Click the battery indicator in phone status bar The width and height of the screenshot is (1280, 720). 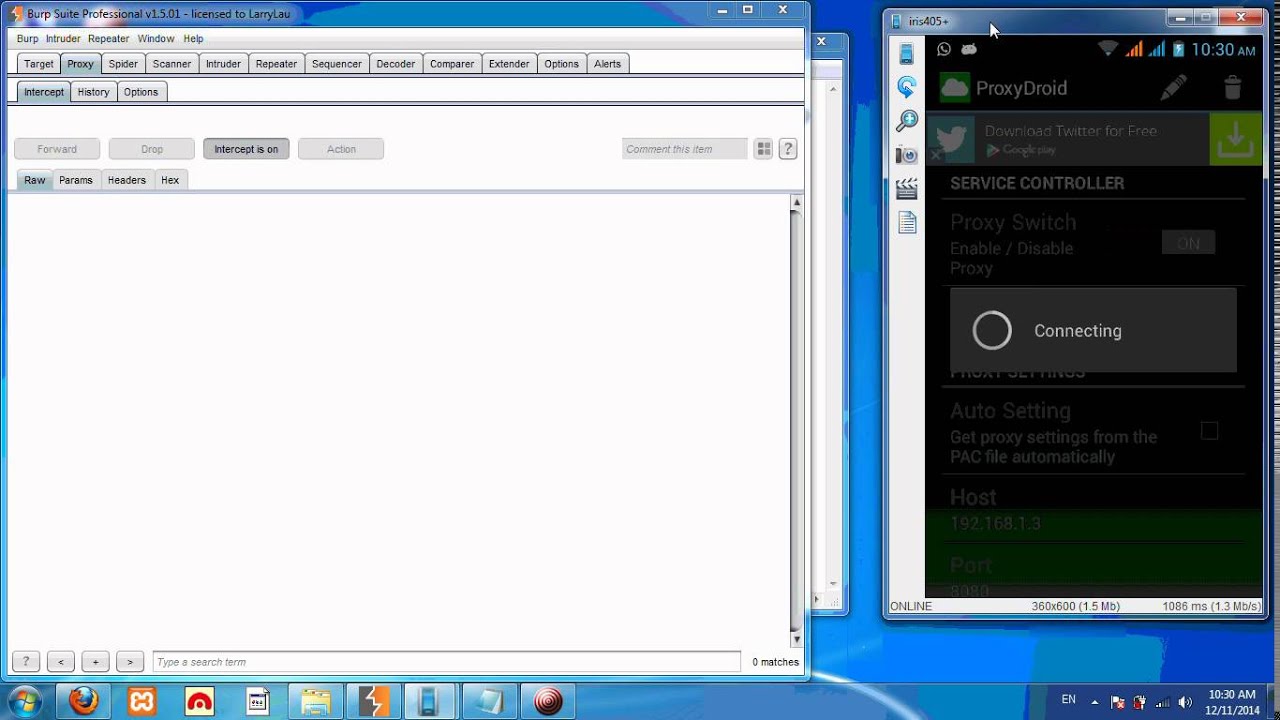click(x=1178, y=49)
